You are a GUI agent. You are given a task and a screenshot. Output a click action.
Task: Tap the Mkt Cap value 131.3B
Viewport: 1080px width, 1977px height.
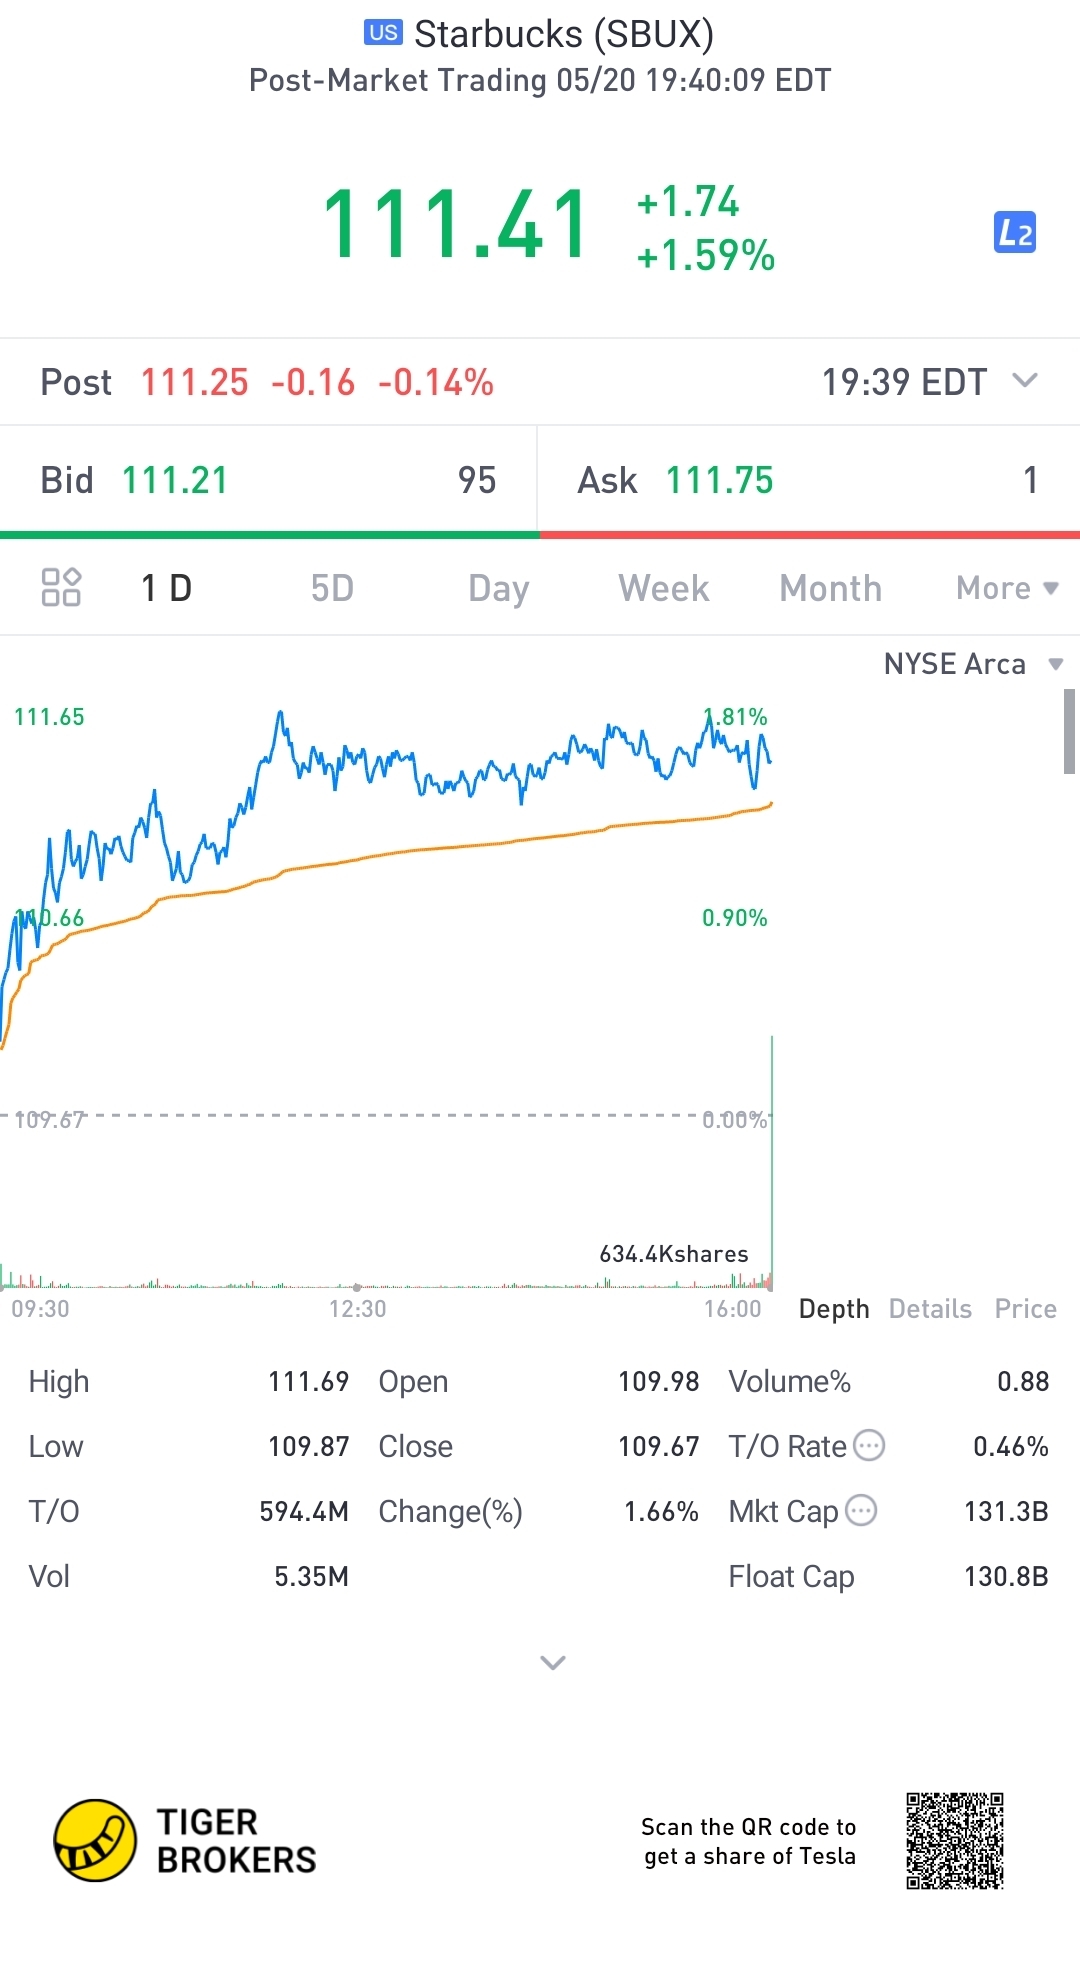pos(1006,1511)
